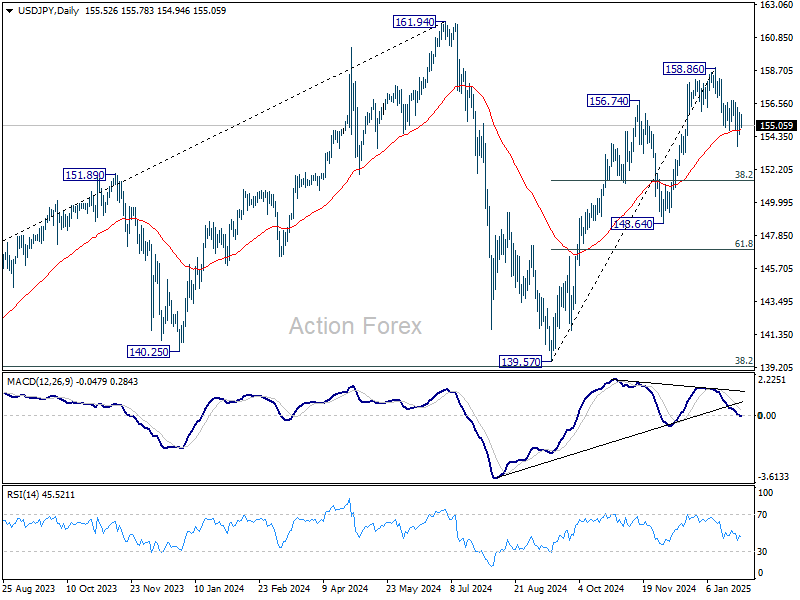Click the current price tag 155.059
The height and width of the screenshot is (600, 800).
(776, 126)
